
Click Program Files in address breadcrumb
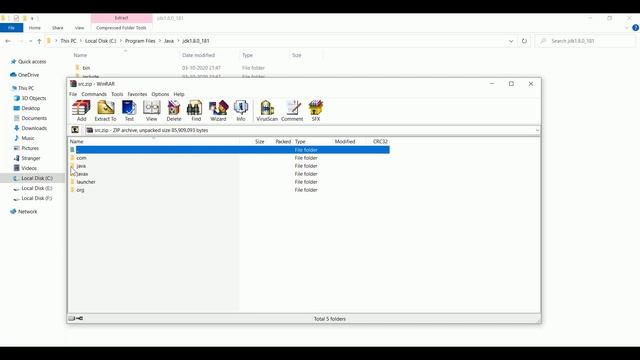coord(140,41)
